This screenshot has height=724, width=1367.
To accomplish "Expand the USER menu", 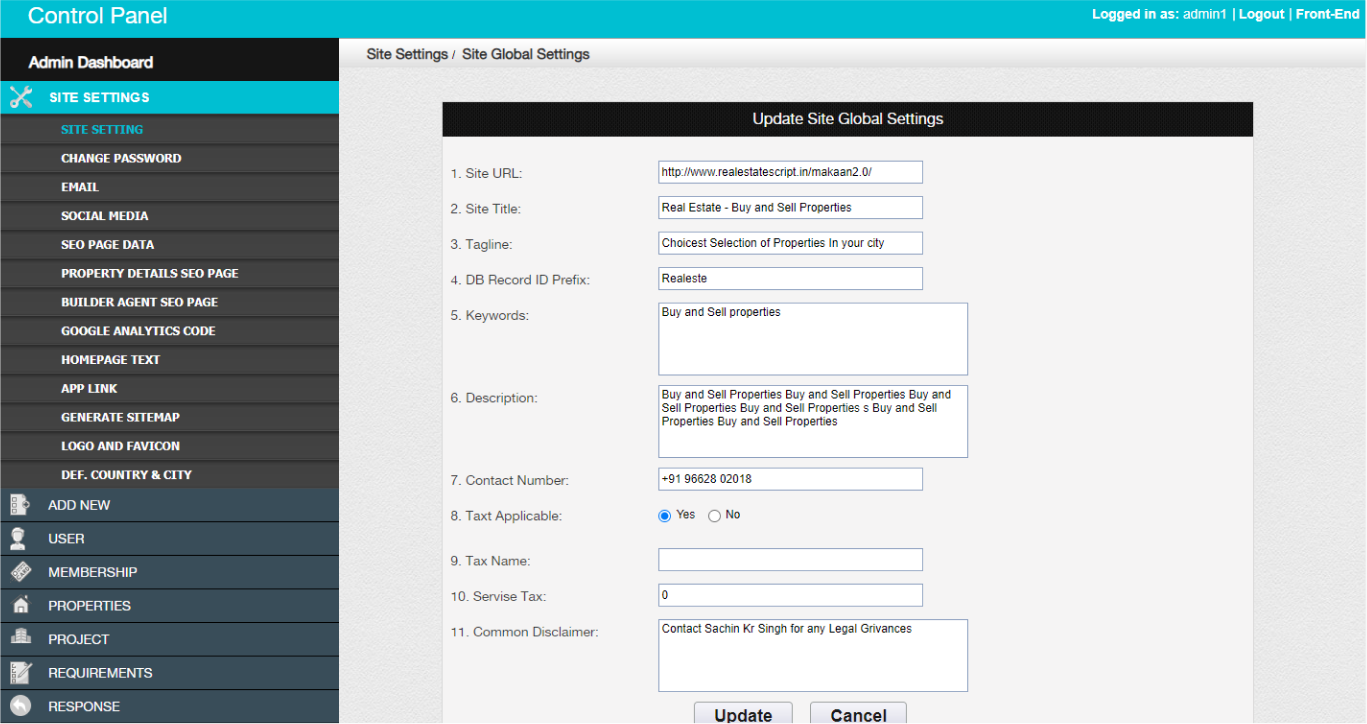I will (x=170, y=539).
